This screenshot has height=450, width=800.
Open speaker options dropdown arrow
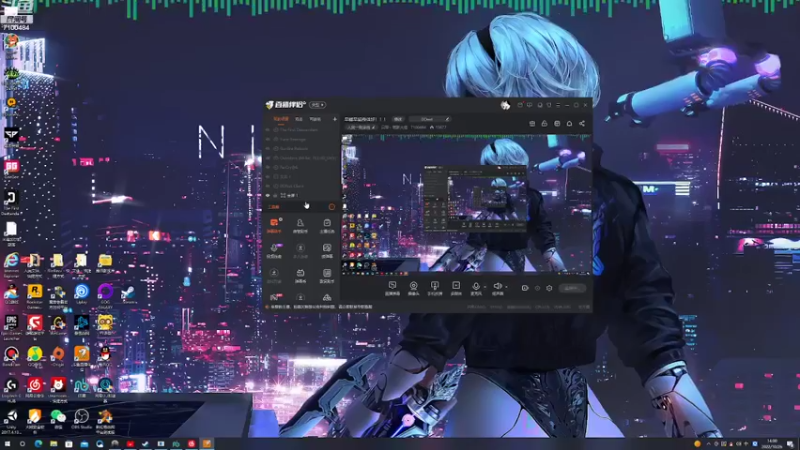click(506, 287)
